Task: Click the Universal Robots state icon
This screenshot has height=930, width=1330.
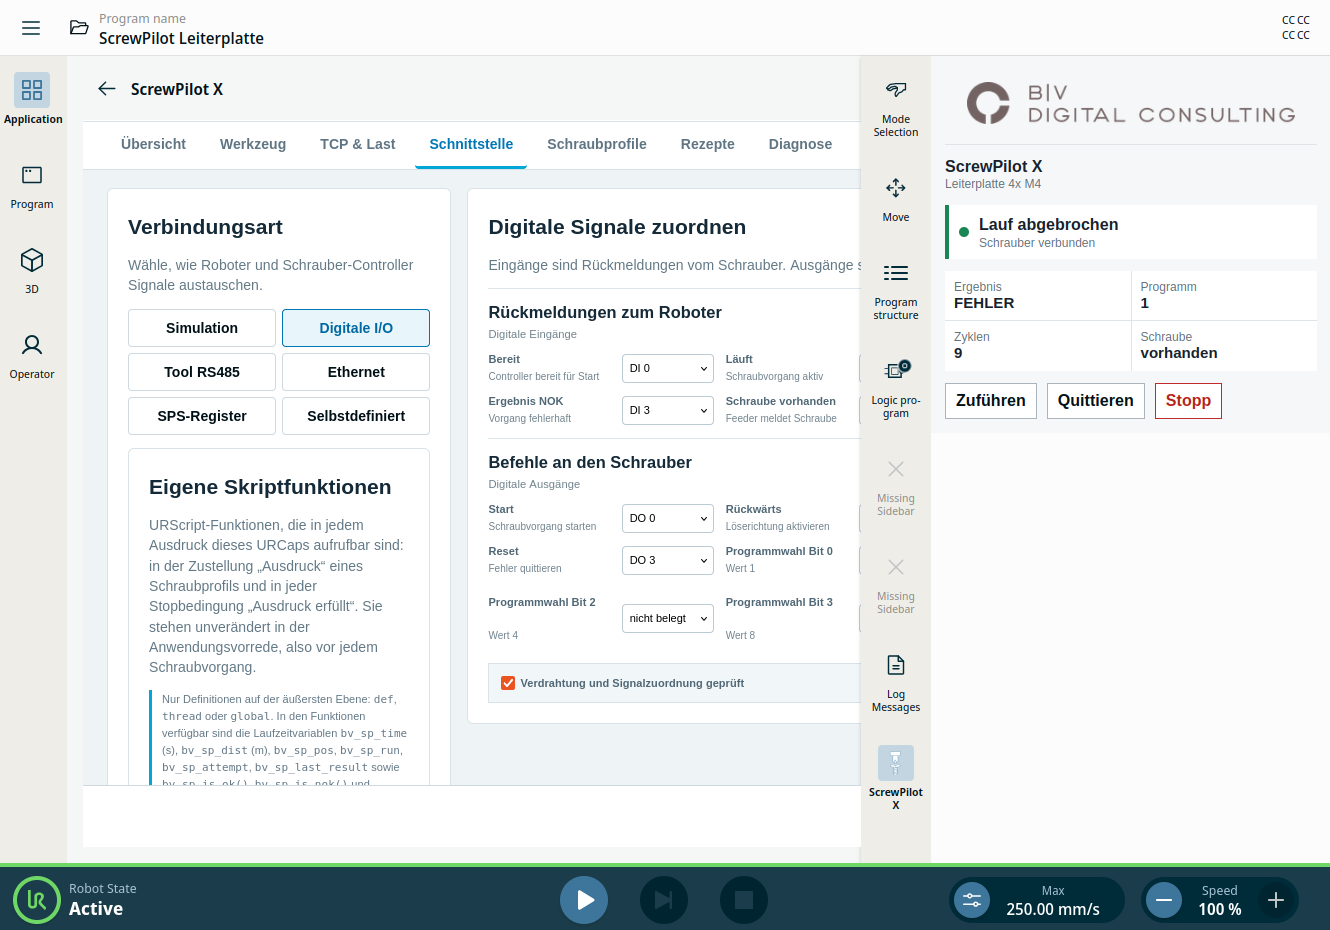Action: (37, 900)
